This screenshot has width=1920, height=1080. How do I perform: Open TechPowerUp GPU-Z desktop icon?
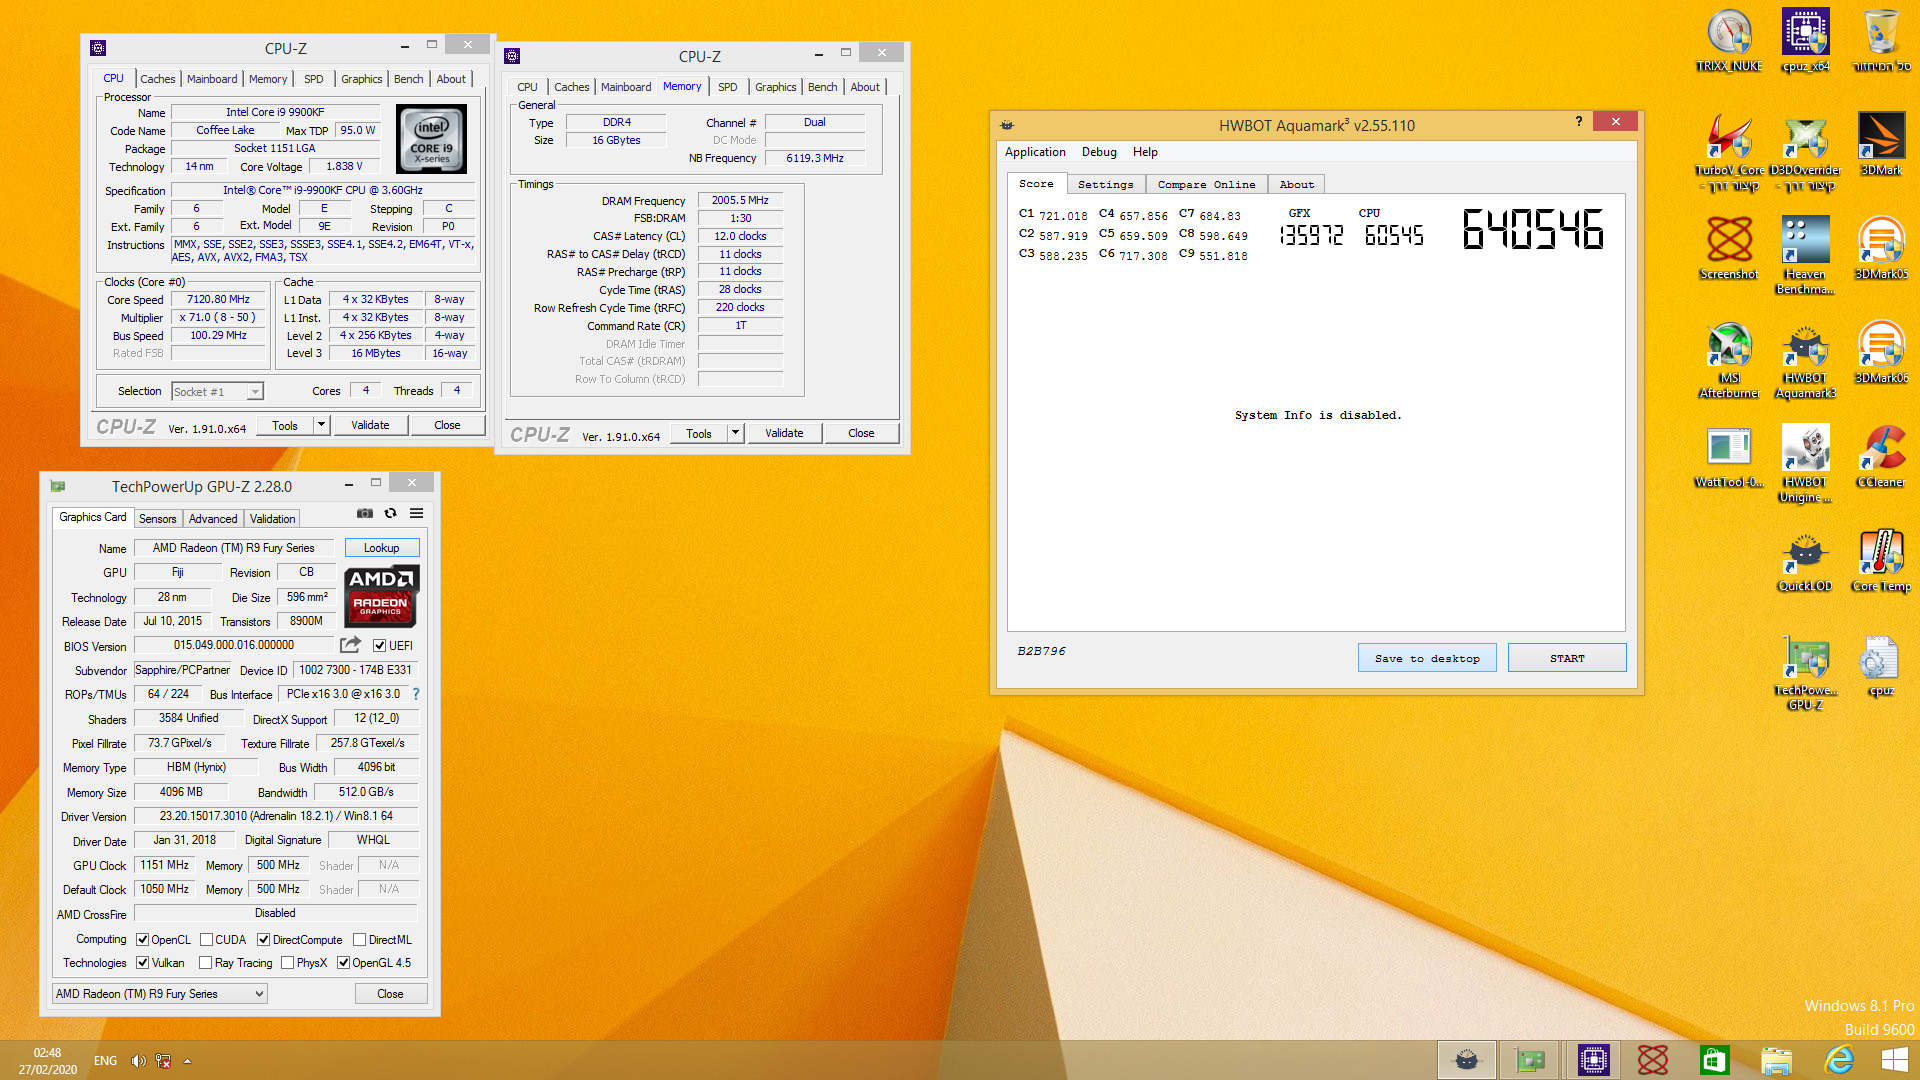click(1805, 671)
